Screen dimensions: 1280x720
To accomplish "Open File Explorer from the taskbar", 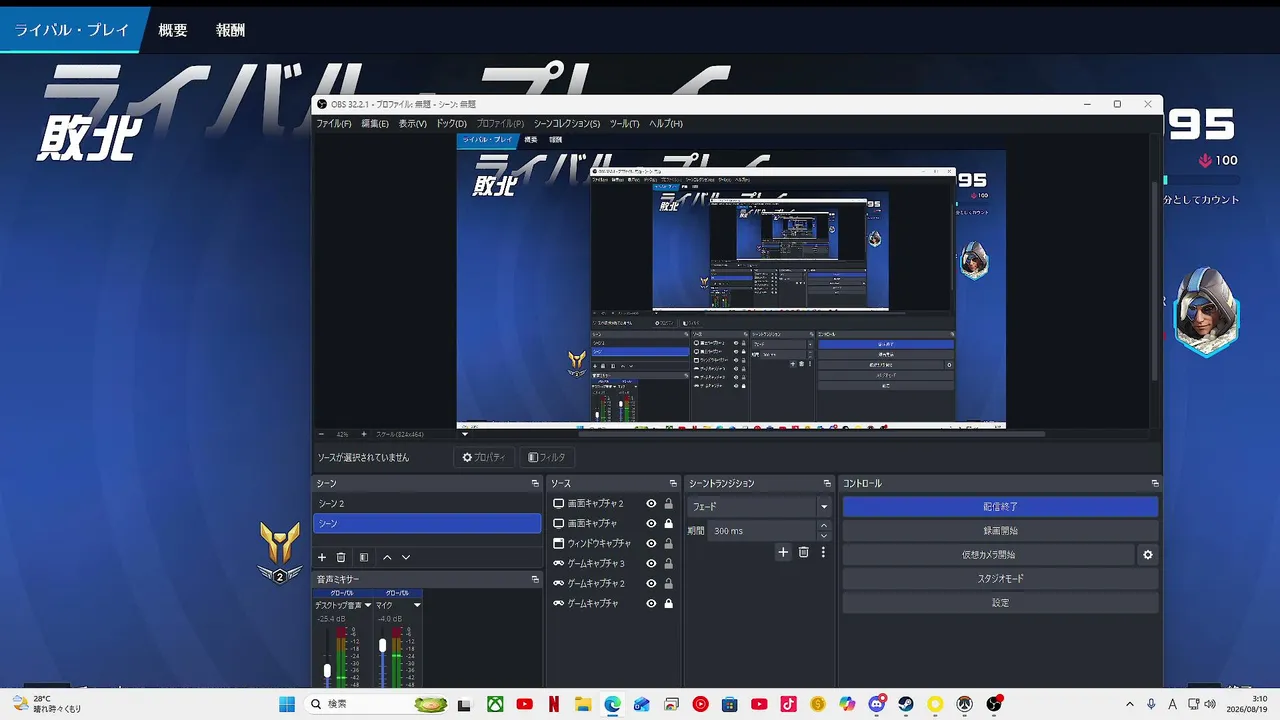I will [x=583, y=704].
